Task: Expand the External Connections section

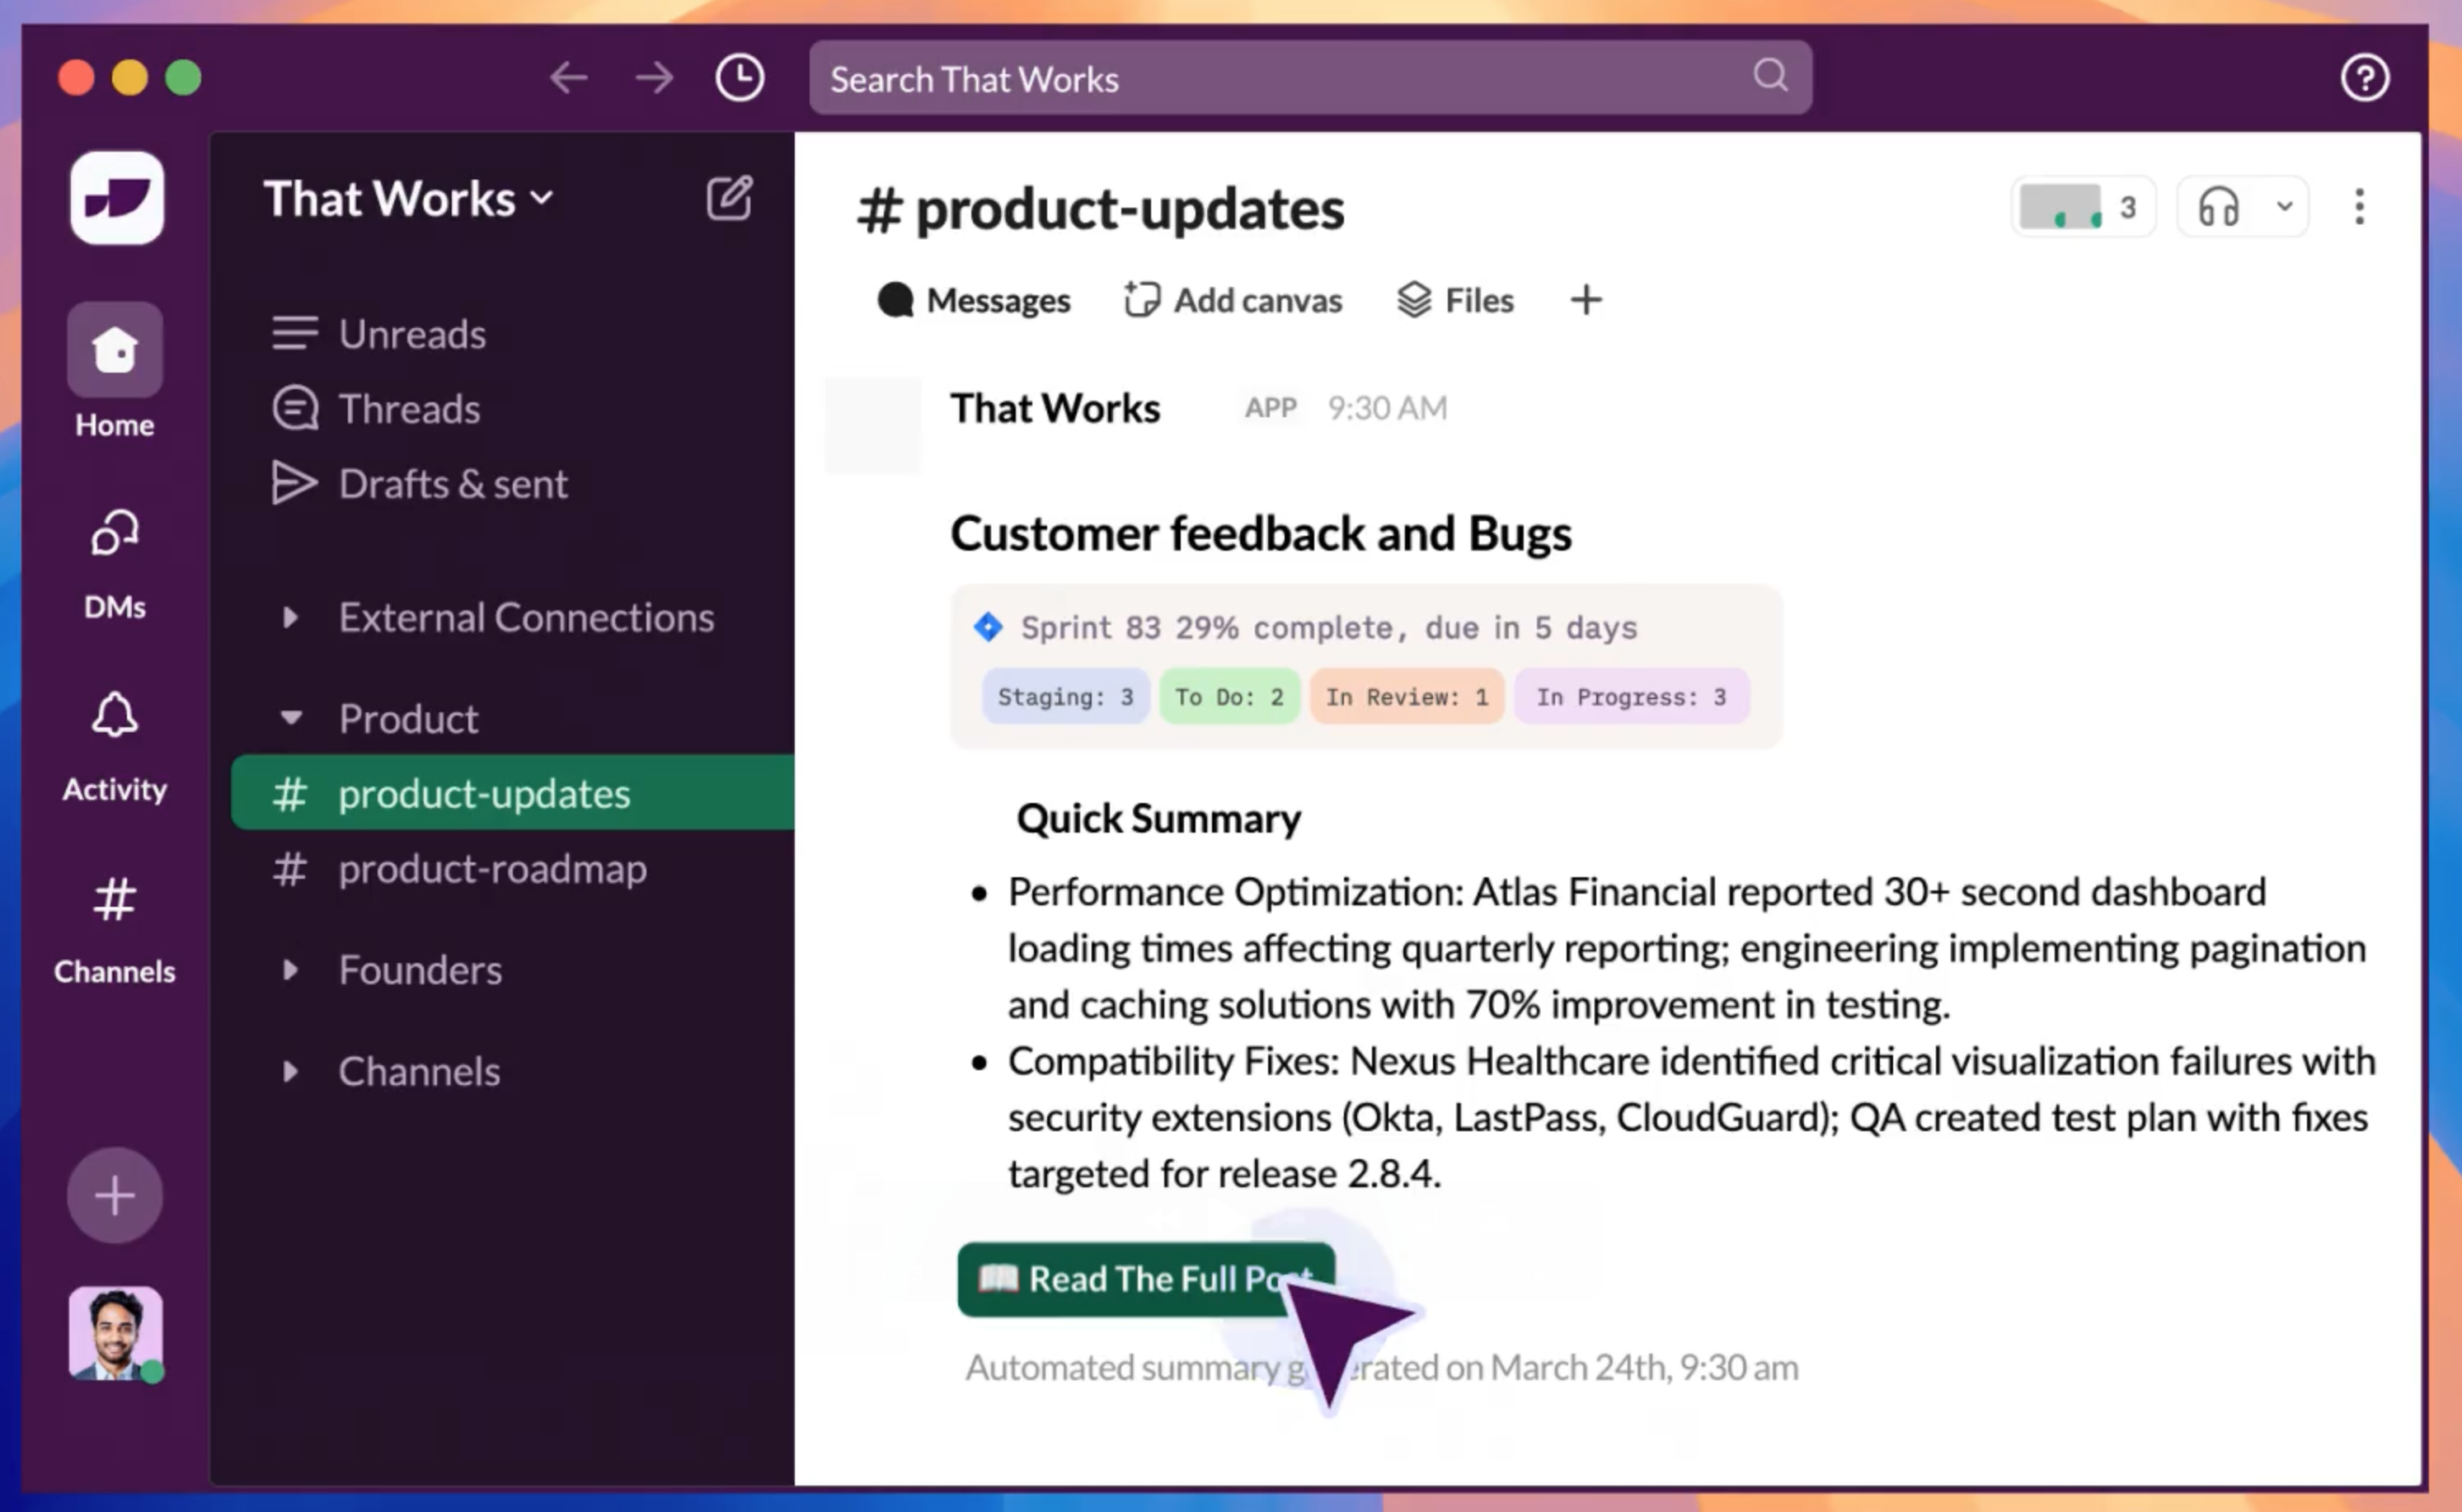Action: [x=291, y=618]
